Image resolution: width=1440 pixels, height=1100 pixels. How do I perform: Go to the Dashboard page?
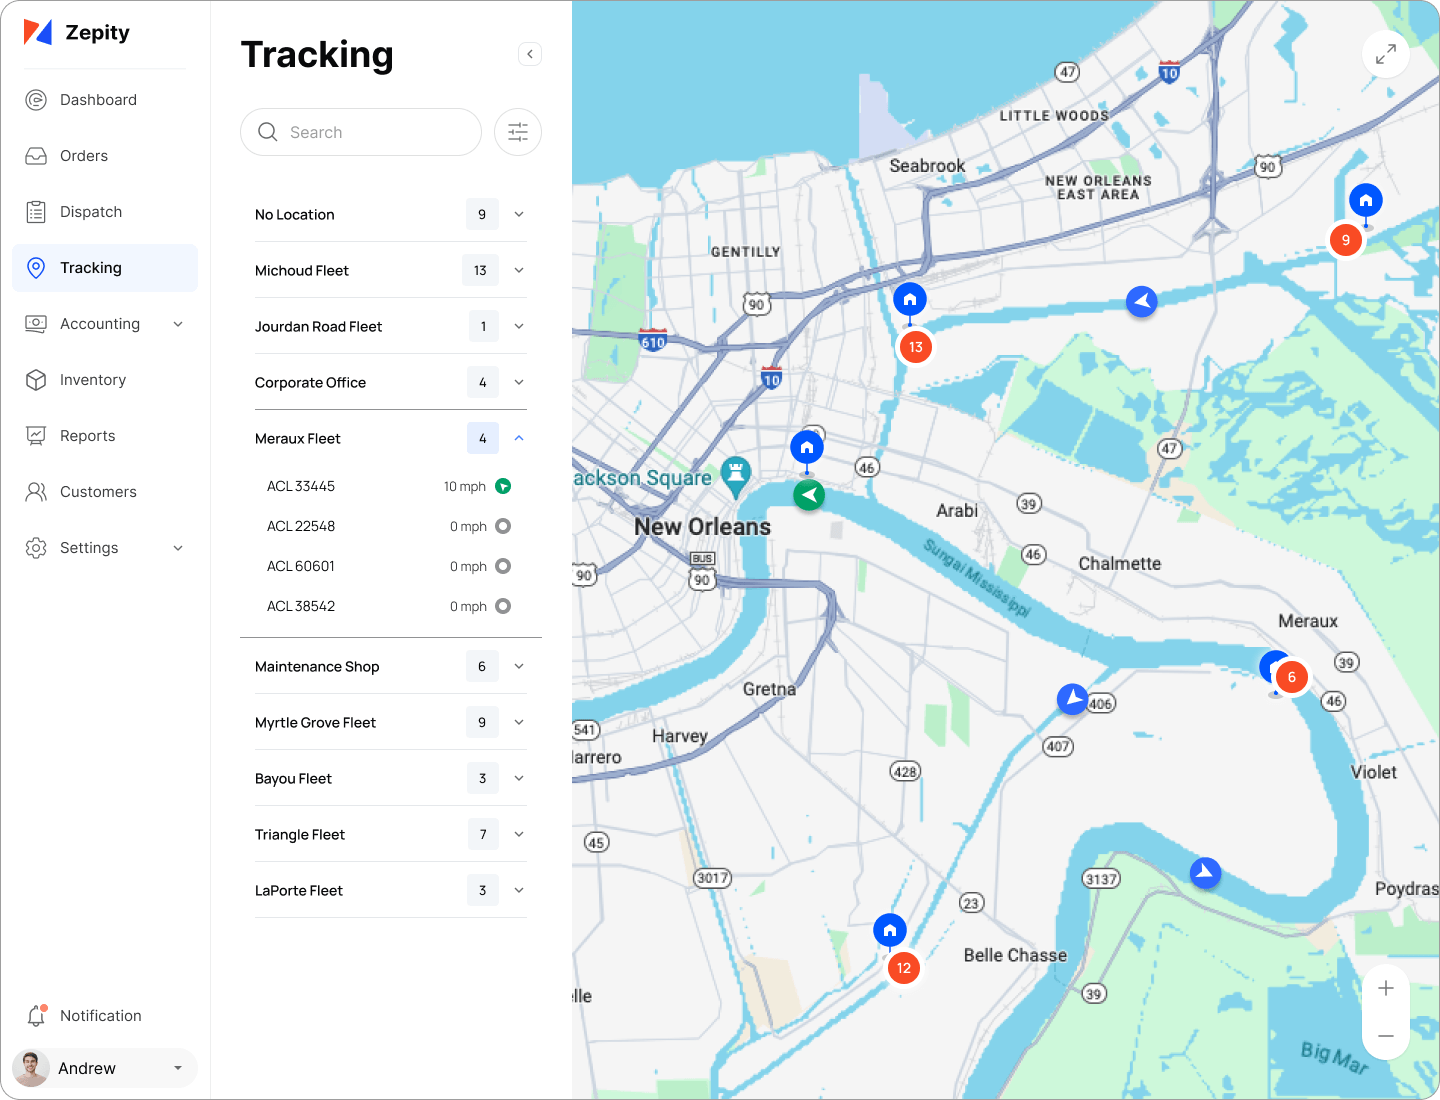point(98,100)
